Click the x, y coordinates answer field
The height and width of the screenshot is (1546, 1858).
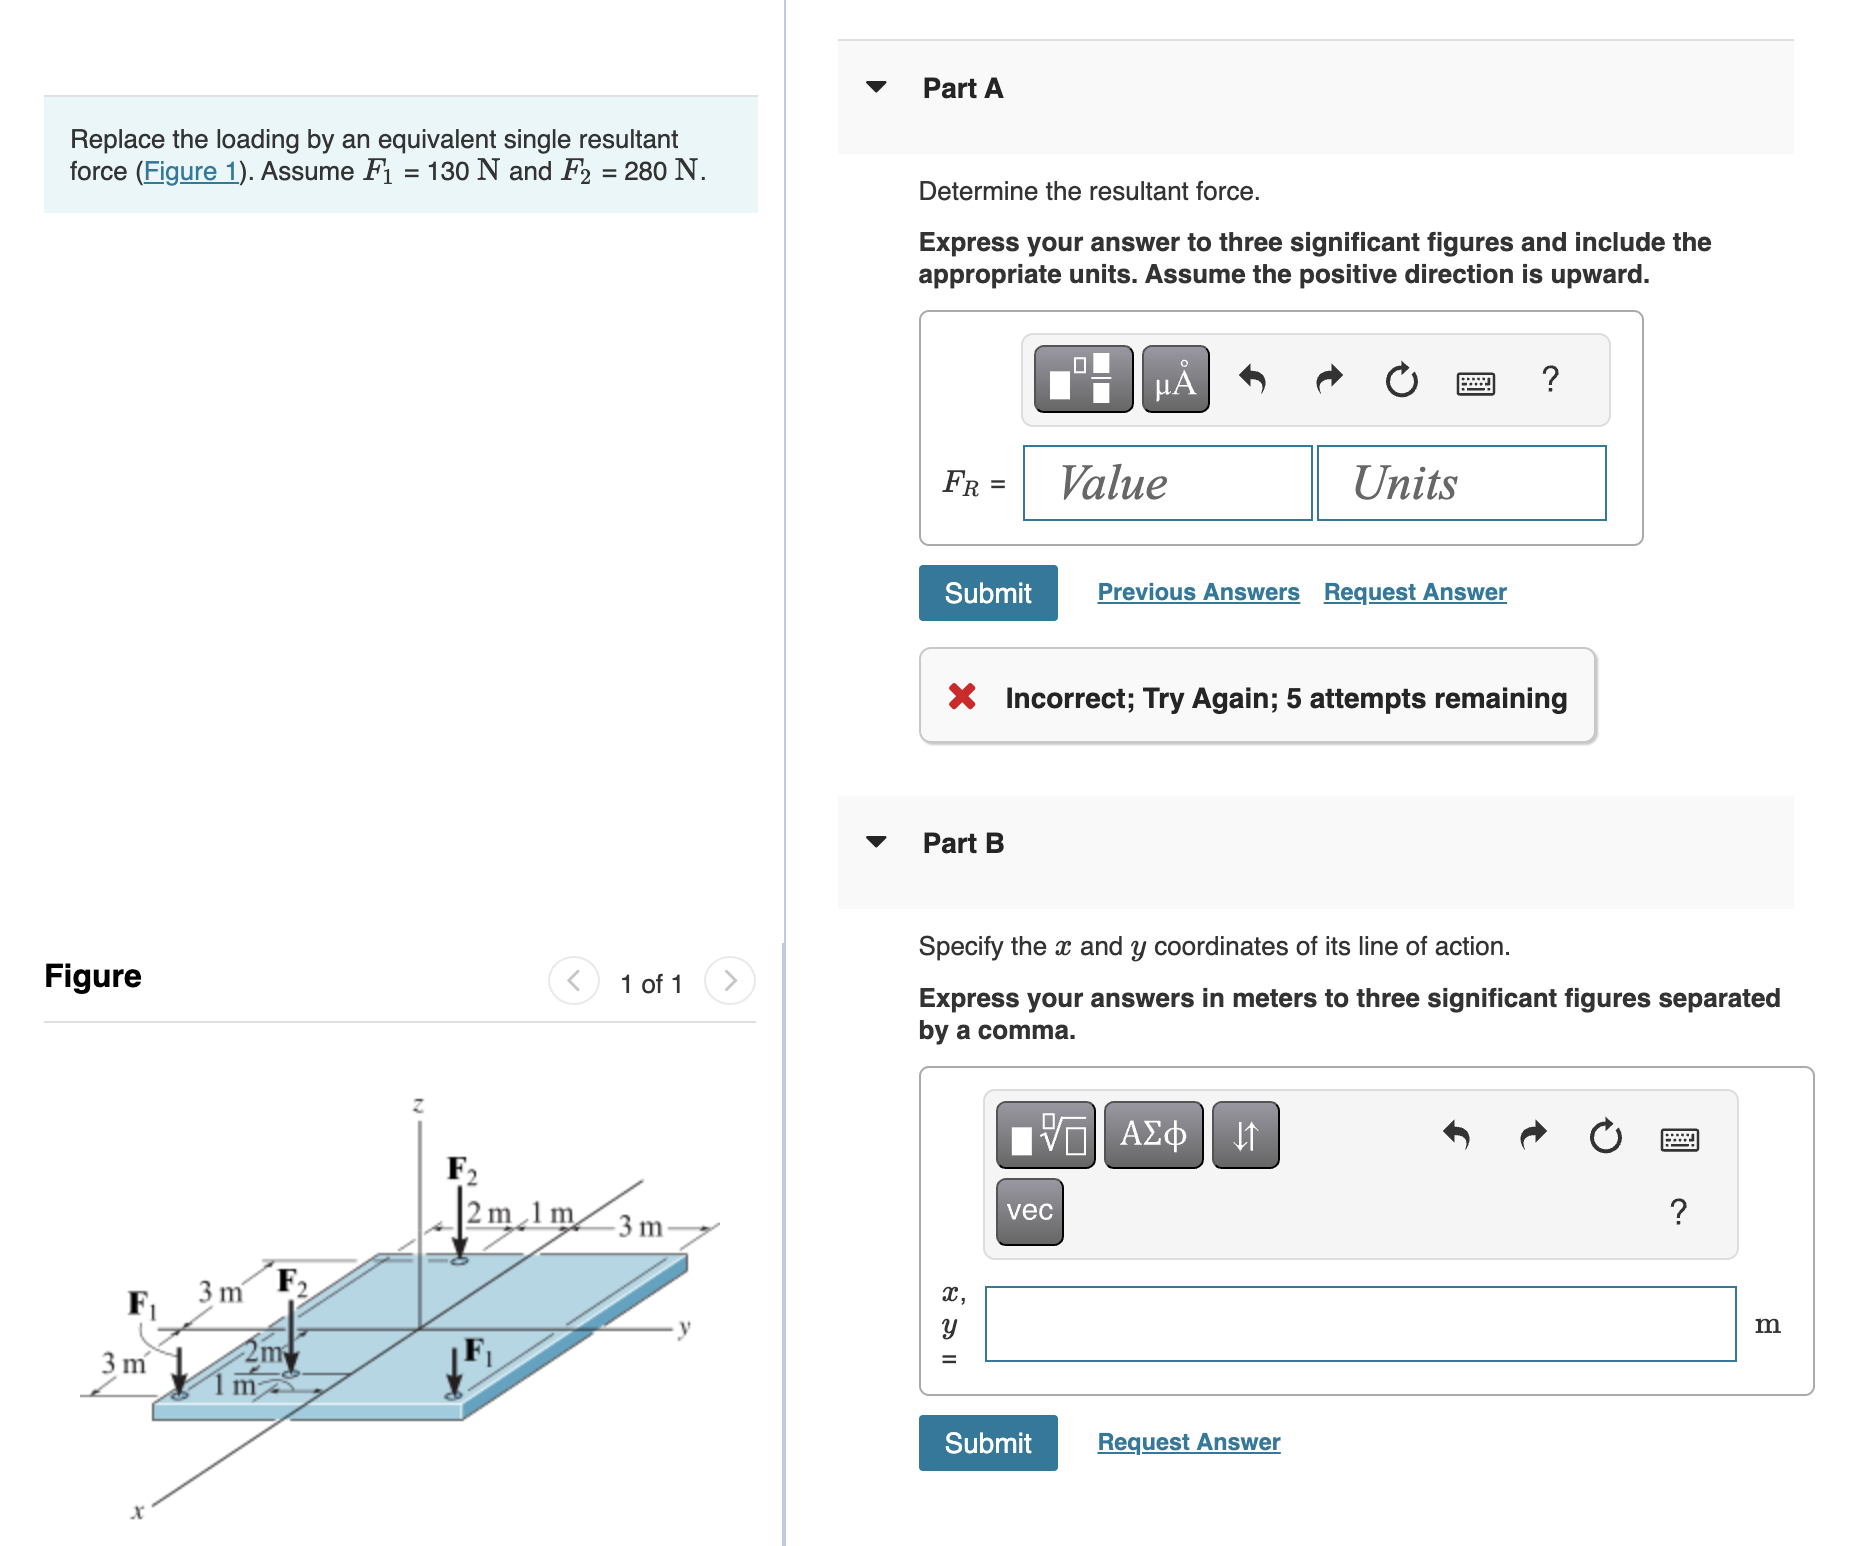coord(1360,1327)
